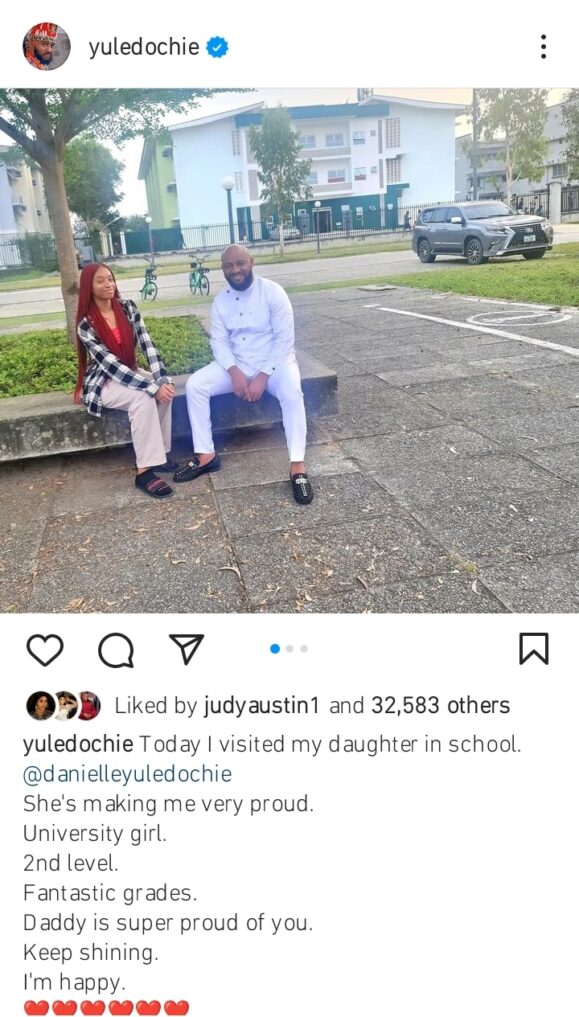
Task: Open comments via speech bubble icon
Action: point(116,650)
